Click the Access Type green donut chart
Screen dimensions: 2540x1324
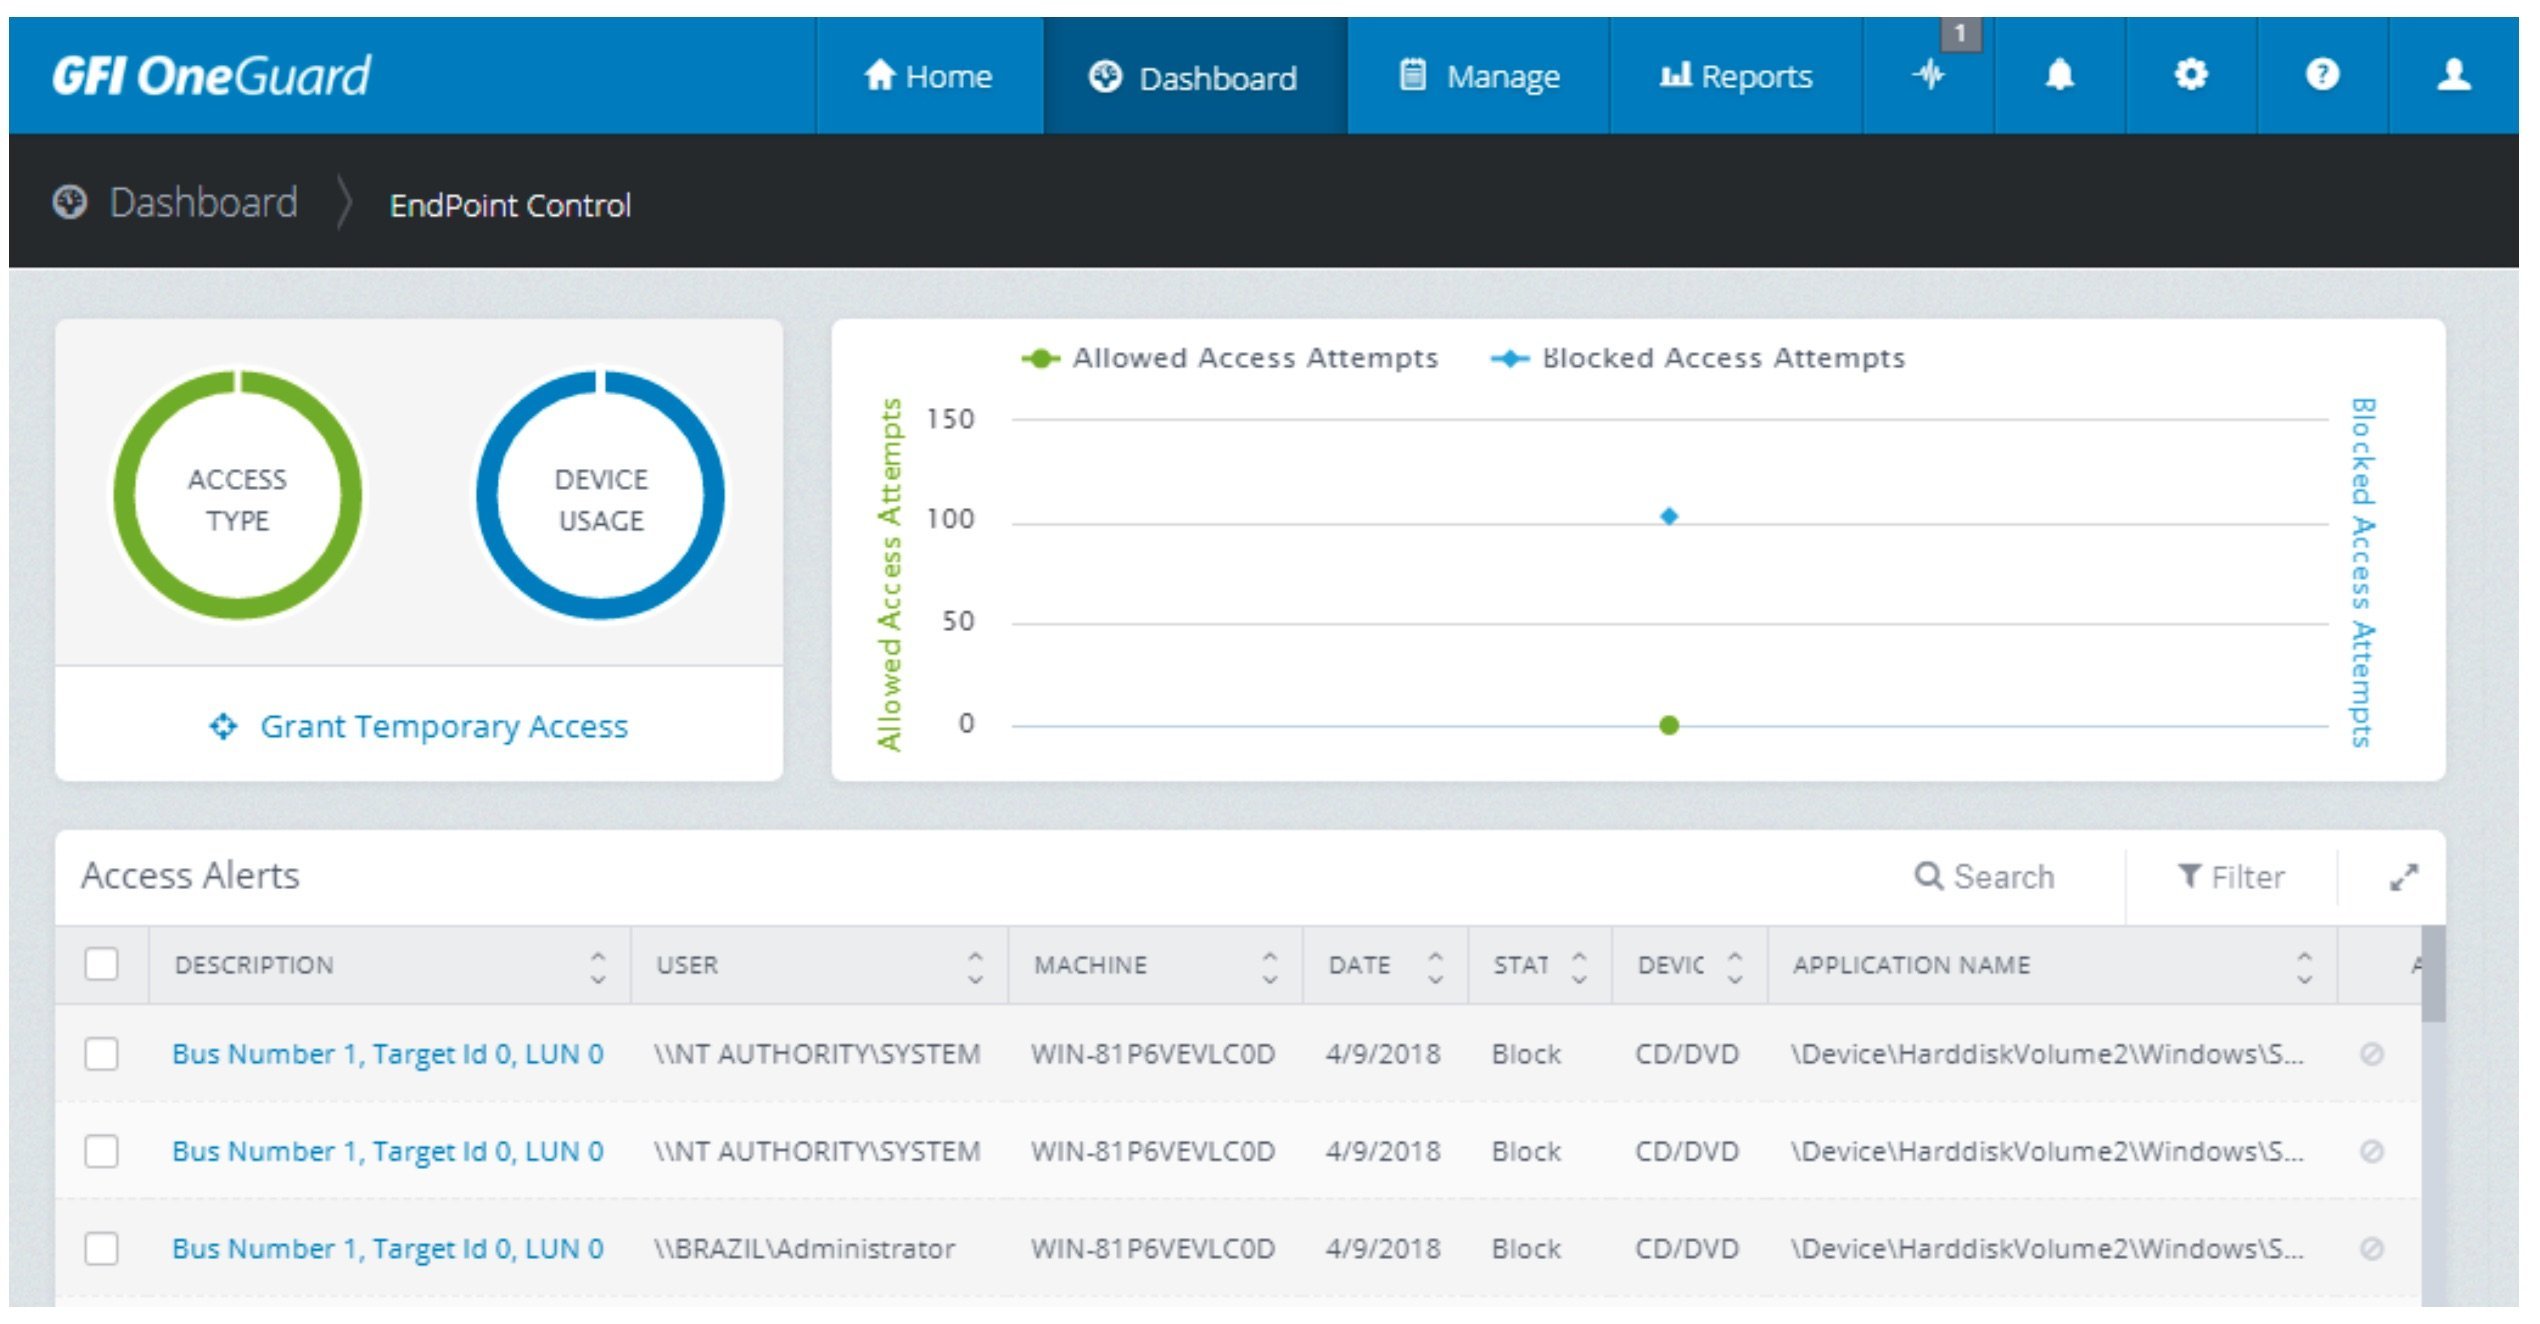click(238, 497)
